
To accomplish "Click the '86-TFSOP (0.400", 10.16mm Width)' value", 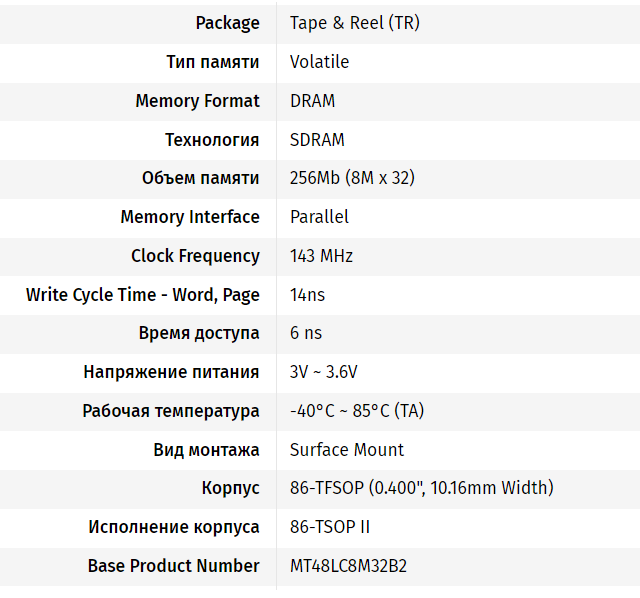I will tap(421, 488).
